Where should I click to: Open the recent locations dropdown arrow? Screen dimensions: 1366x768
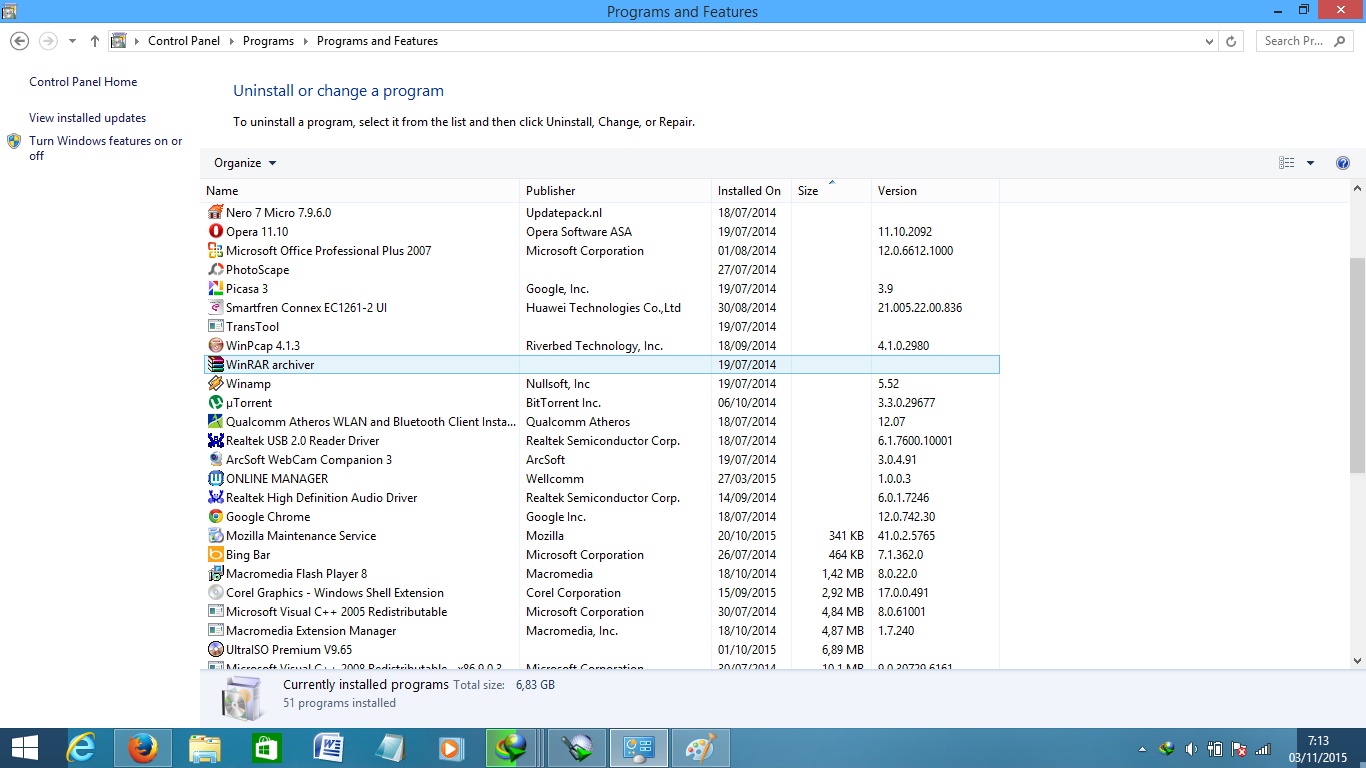coord(72,41)
